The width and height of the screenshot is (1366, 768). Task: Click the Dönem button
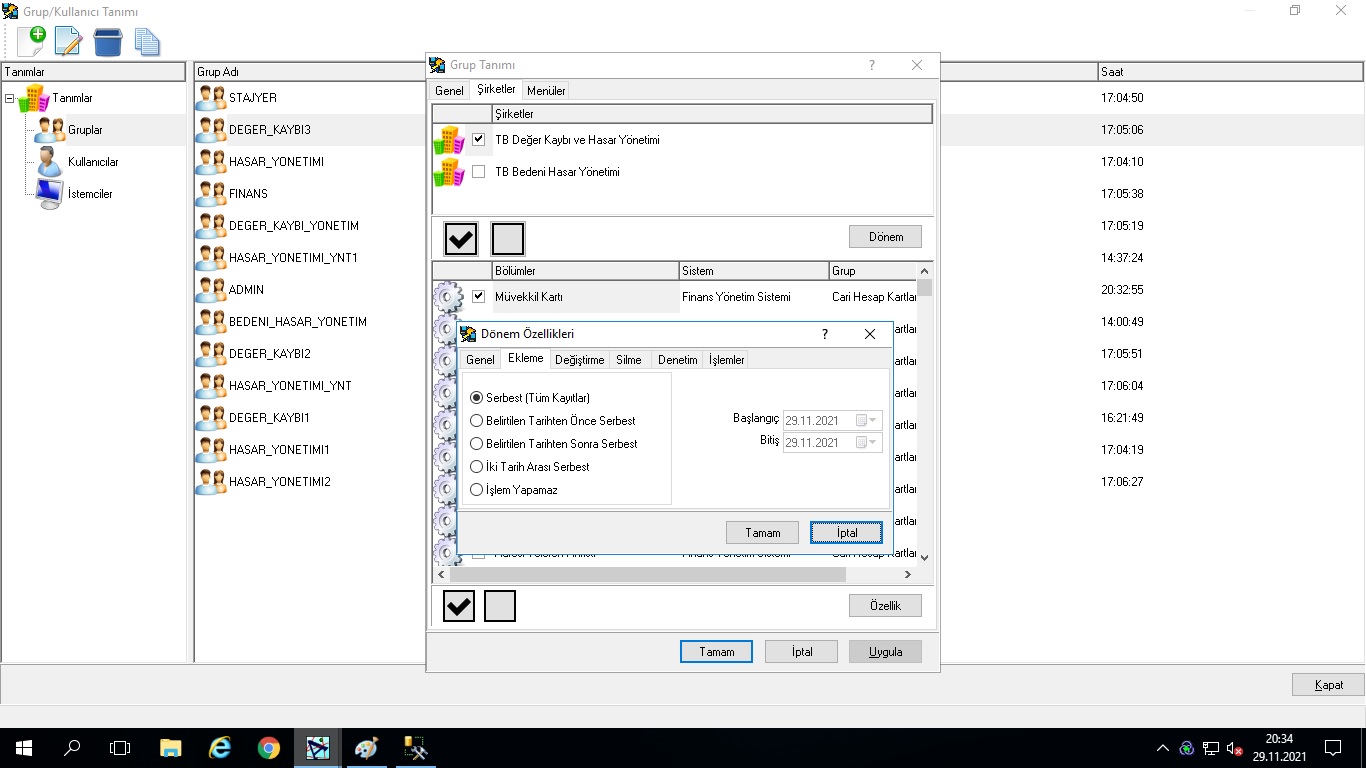[x=885, y=237]
